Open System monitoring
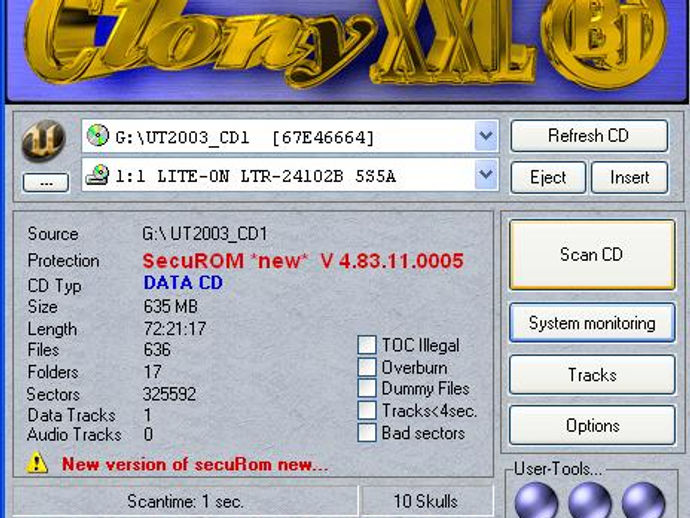 [592, 323]
